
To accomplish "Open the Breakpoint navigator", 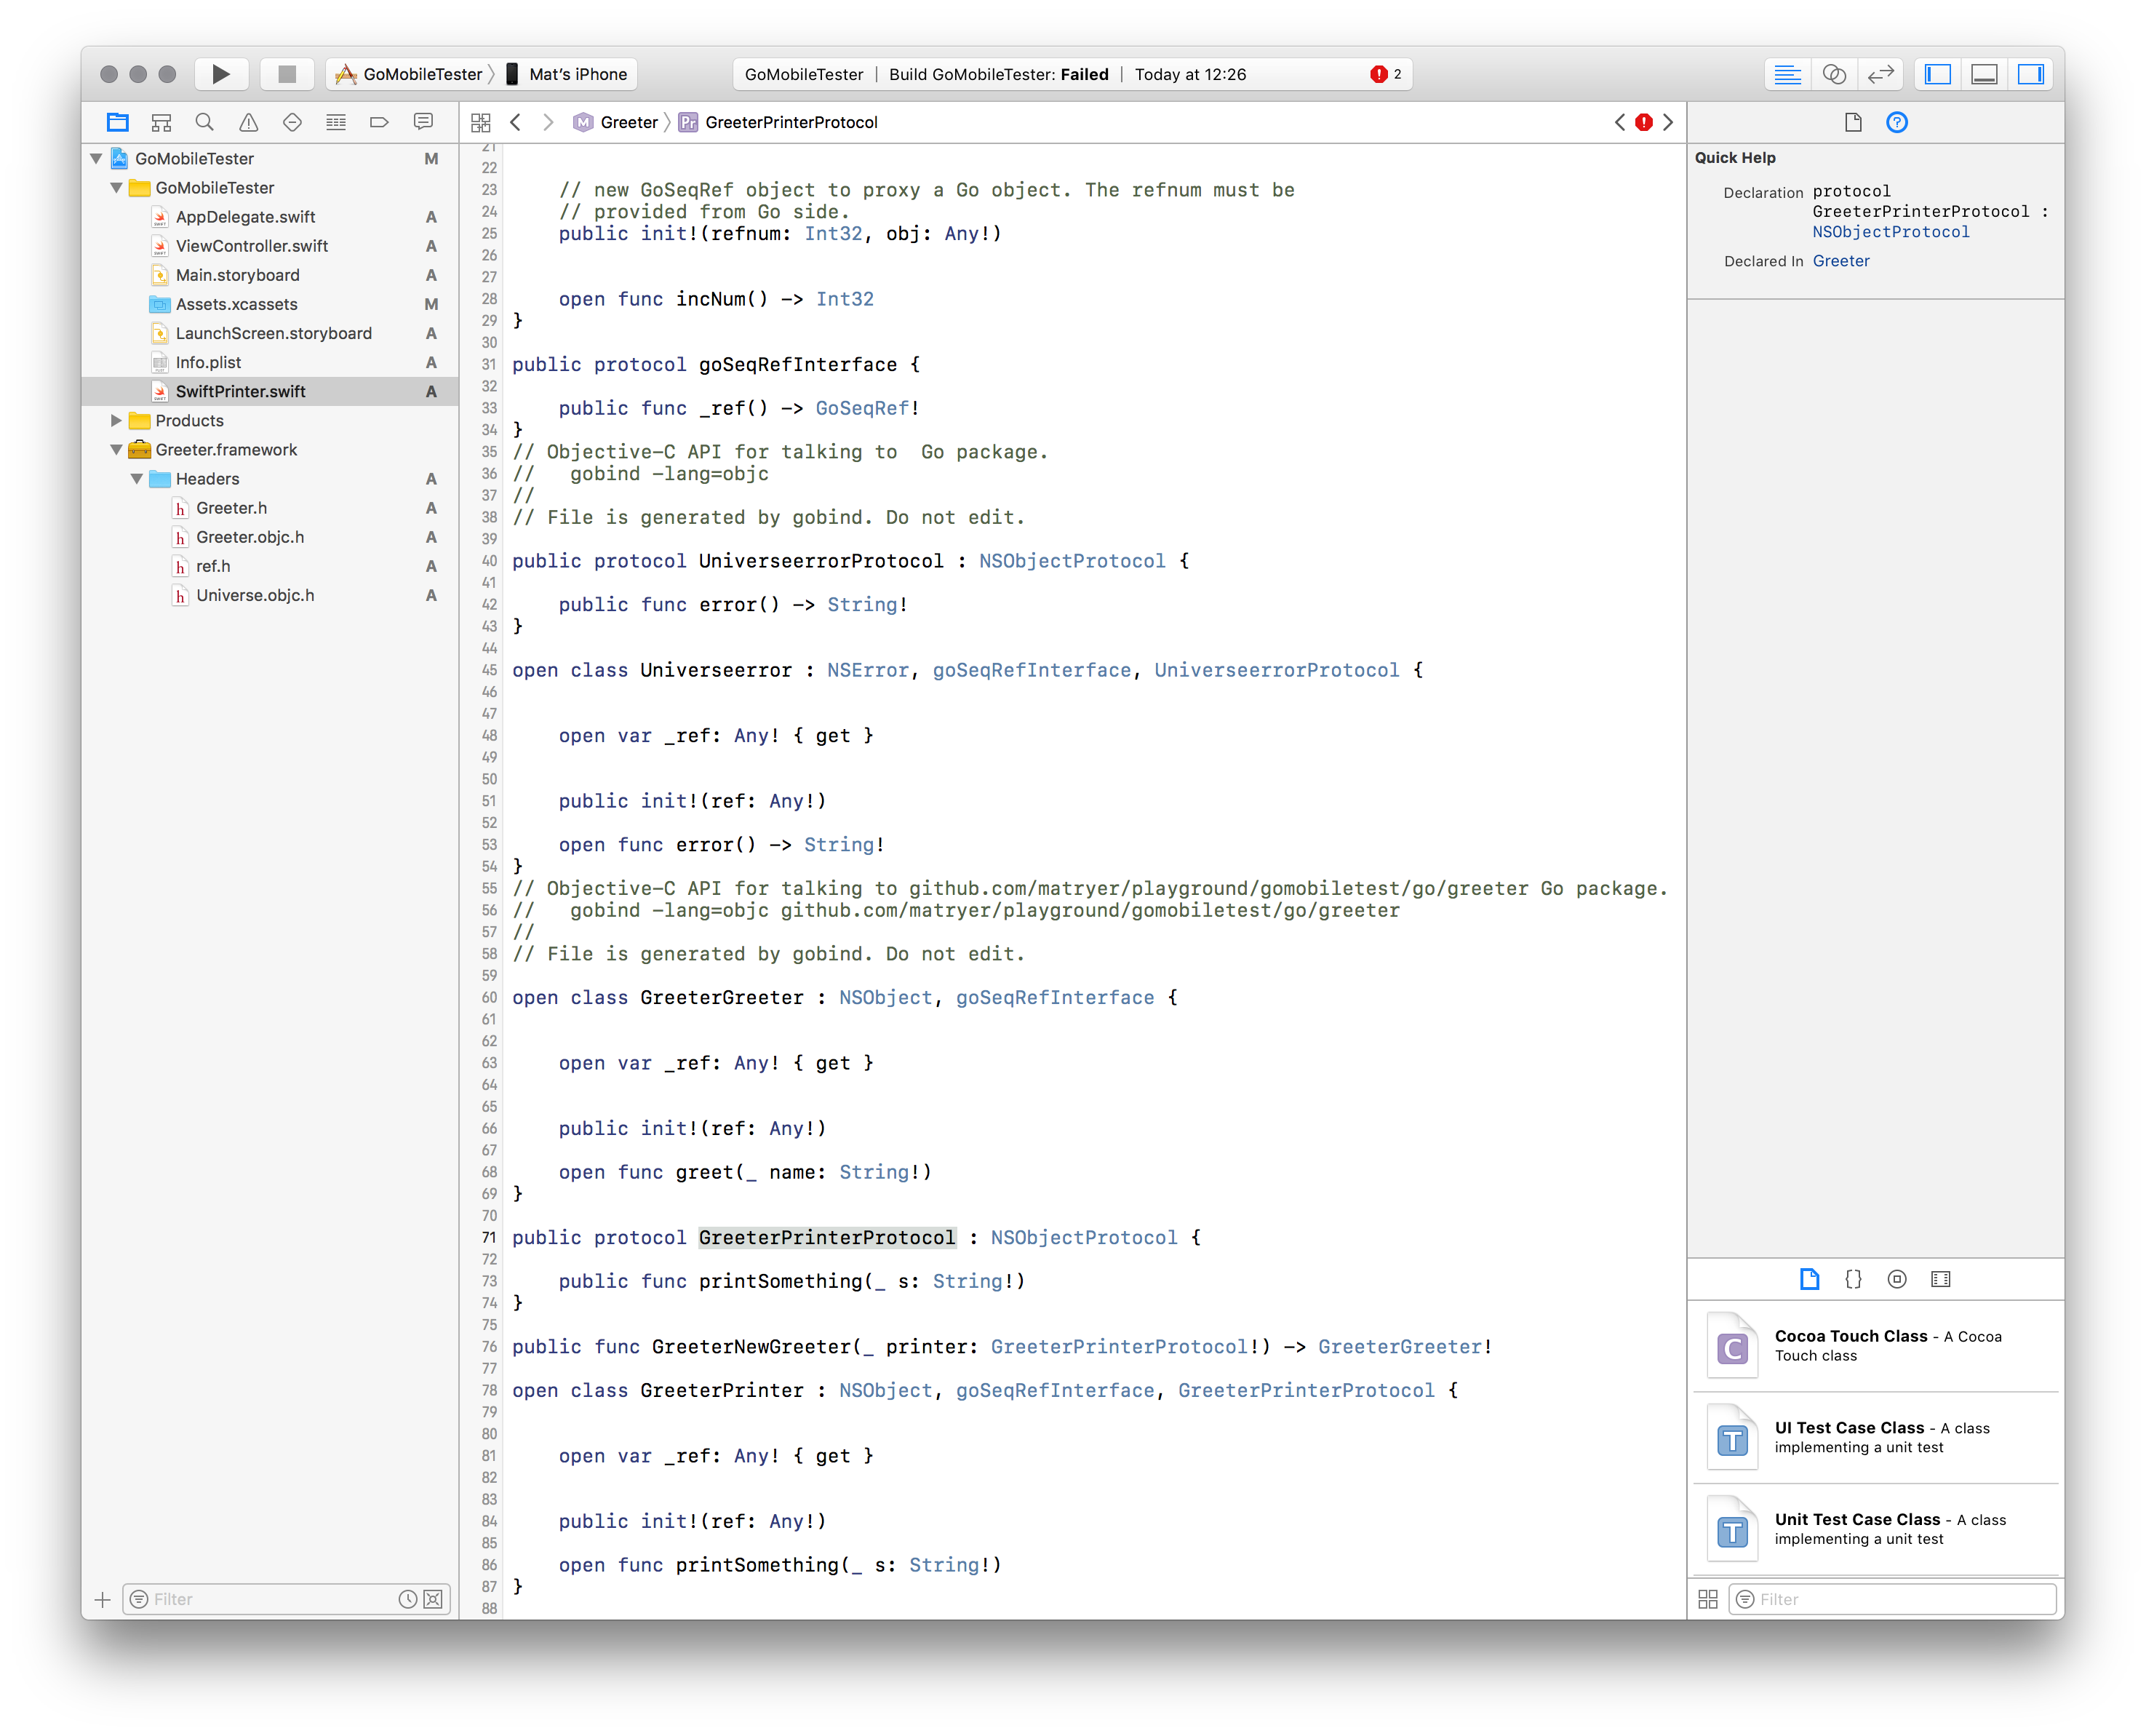I will click(379, 122).
